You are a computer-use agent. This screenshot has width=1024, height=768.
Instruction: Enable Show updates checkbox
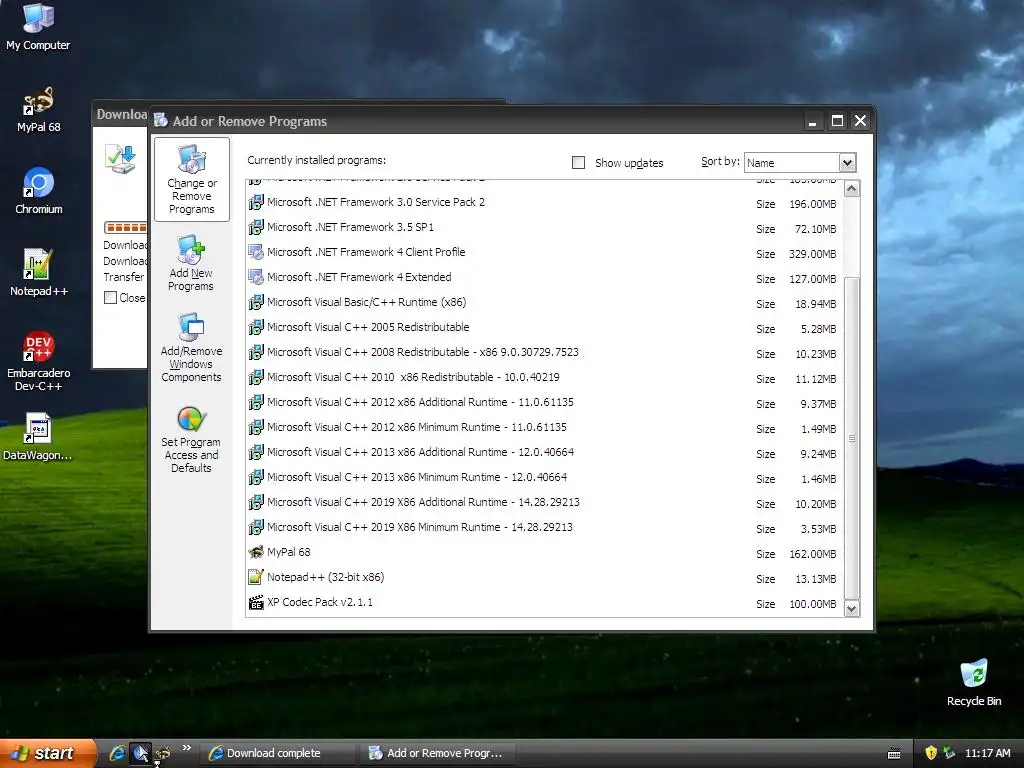[579, 163]
